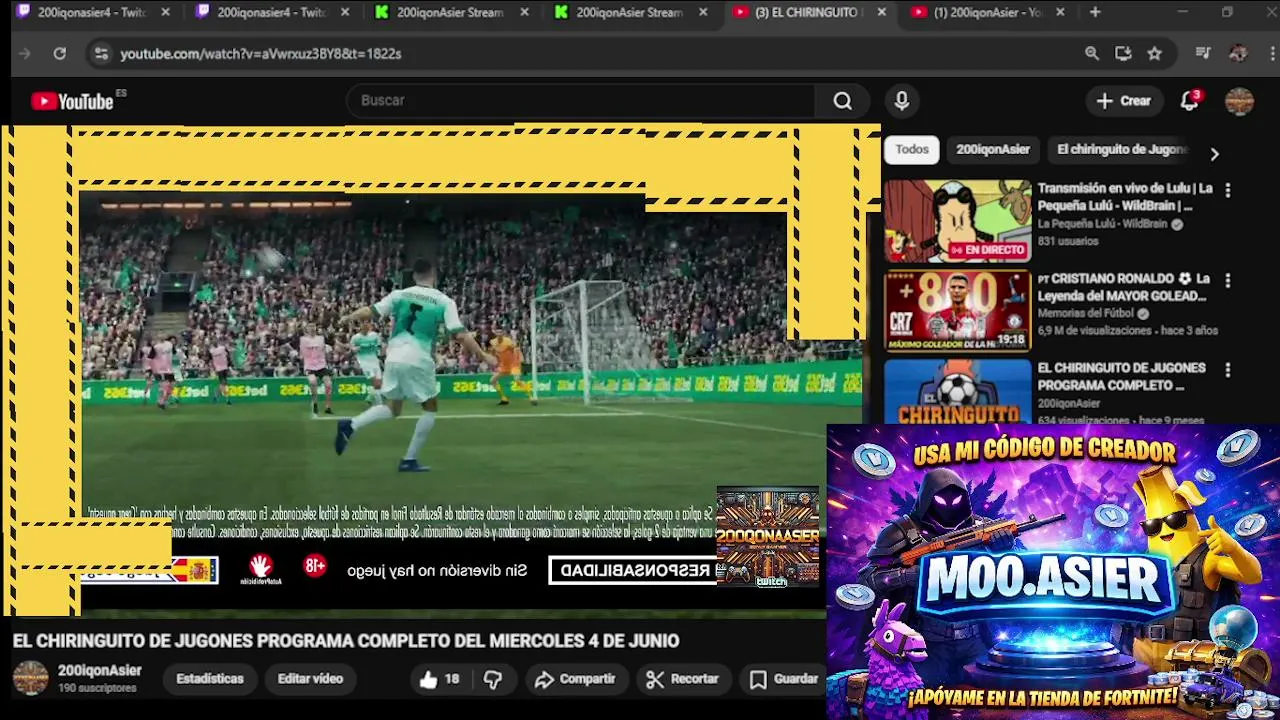
Task: Click 'La Pequeña Lulú - WildBrain' channel text
Action: click(x=1102, y=224)
